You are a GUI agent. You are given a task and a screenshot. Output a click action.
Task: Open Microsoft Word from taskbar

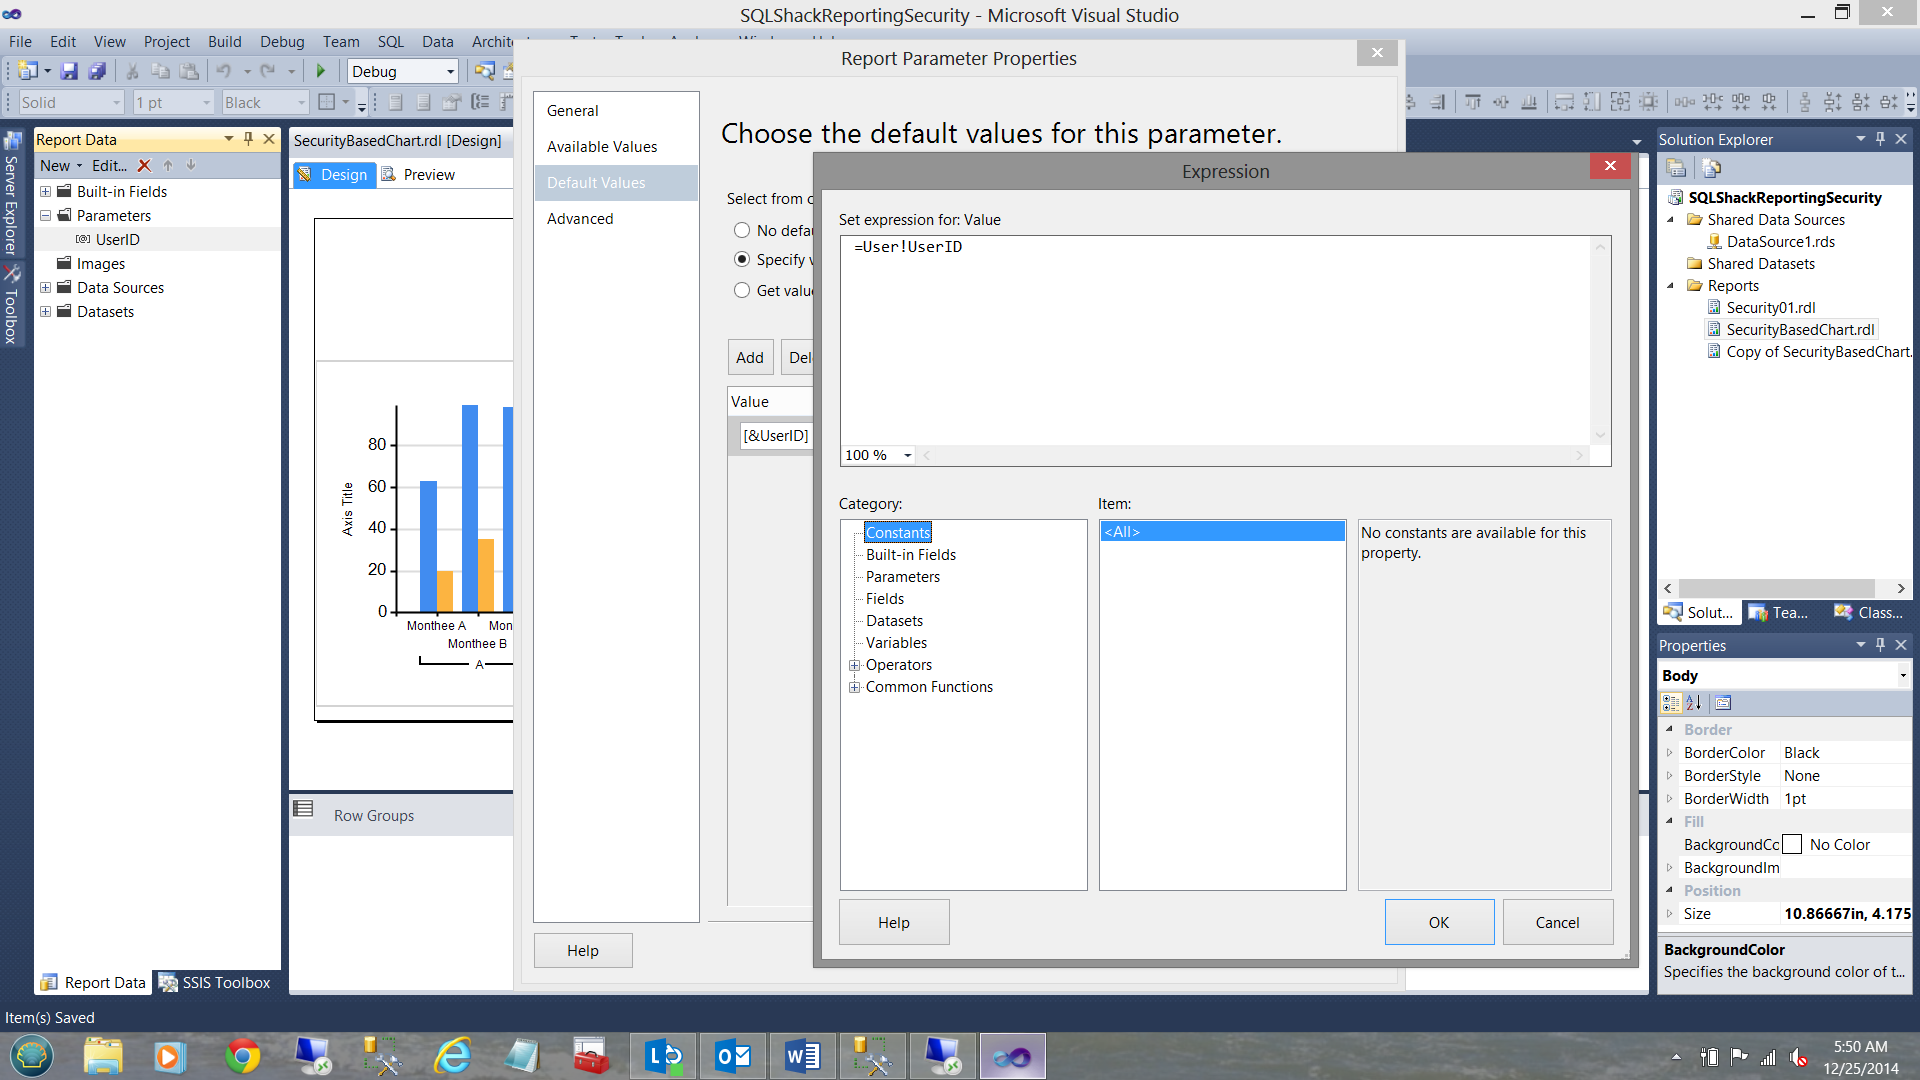point(802,1056)
